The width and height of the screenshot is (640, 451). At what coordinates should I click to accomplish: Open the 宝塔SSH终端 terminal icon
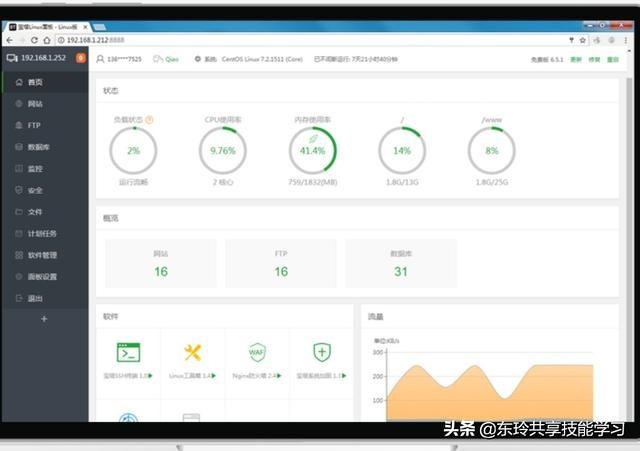129,353
